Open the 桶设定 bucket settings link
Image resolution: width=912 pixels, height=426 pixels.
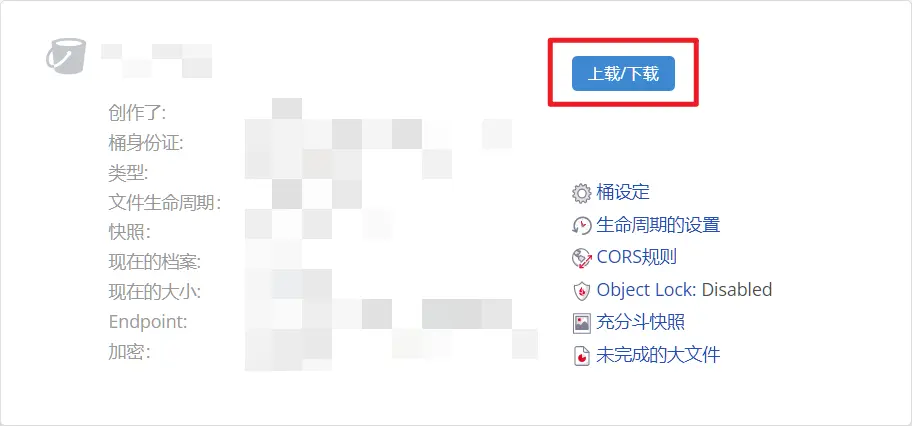pos(623,192)
